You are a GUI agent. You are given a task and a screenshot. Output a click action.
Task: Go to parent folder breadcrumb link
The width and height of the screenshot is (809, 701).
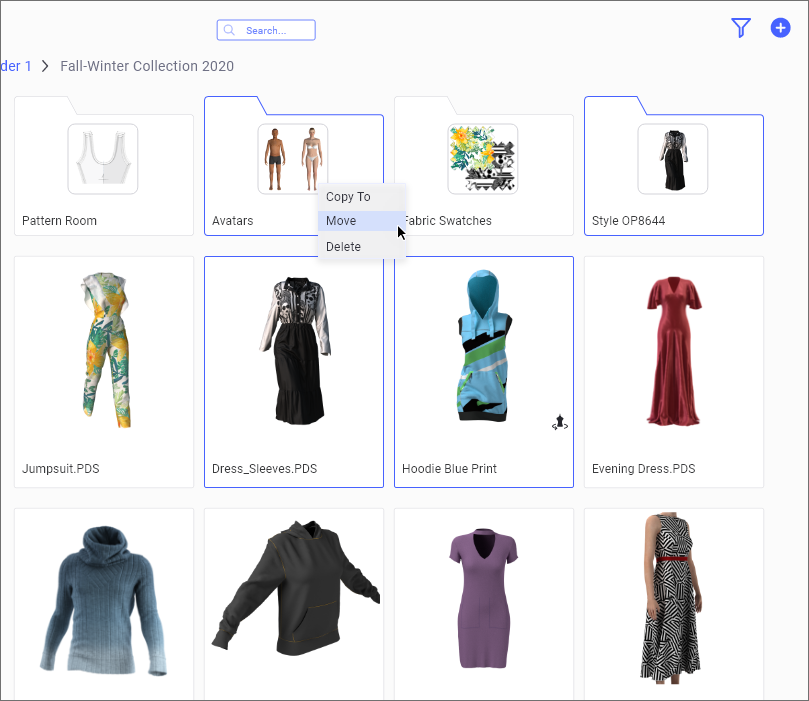click(16, 66)
